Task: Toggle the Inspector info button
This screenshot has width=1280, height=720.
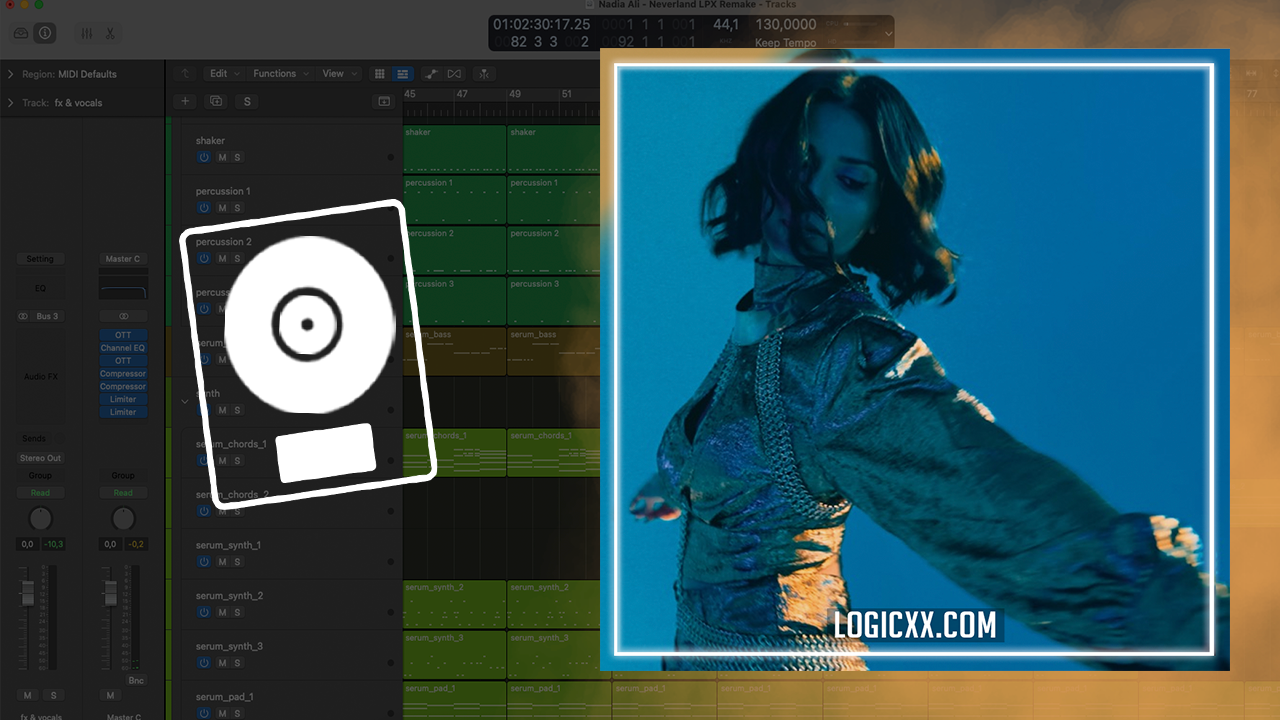Action: coord(45,33)
